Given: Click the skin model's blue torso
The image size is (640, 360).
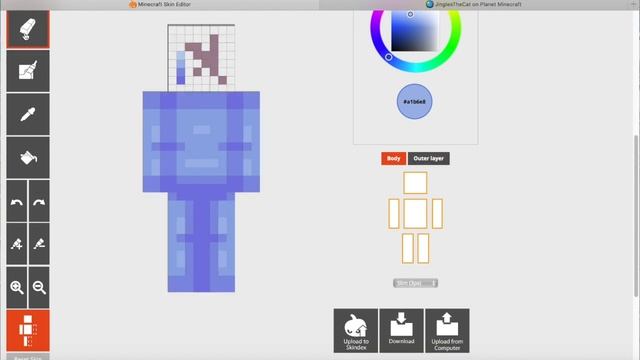Looking at the screenshot, I should tap(201, 142).
